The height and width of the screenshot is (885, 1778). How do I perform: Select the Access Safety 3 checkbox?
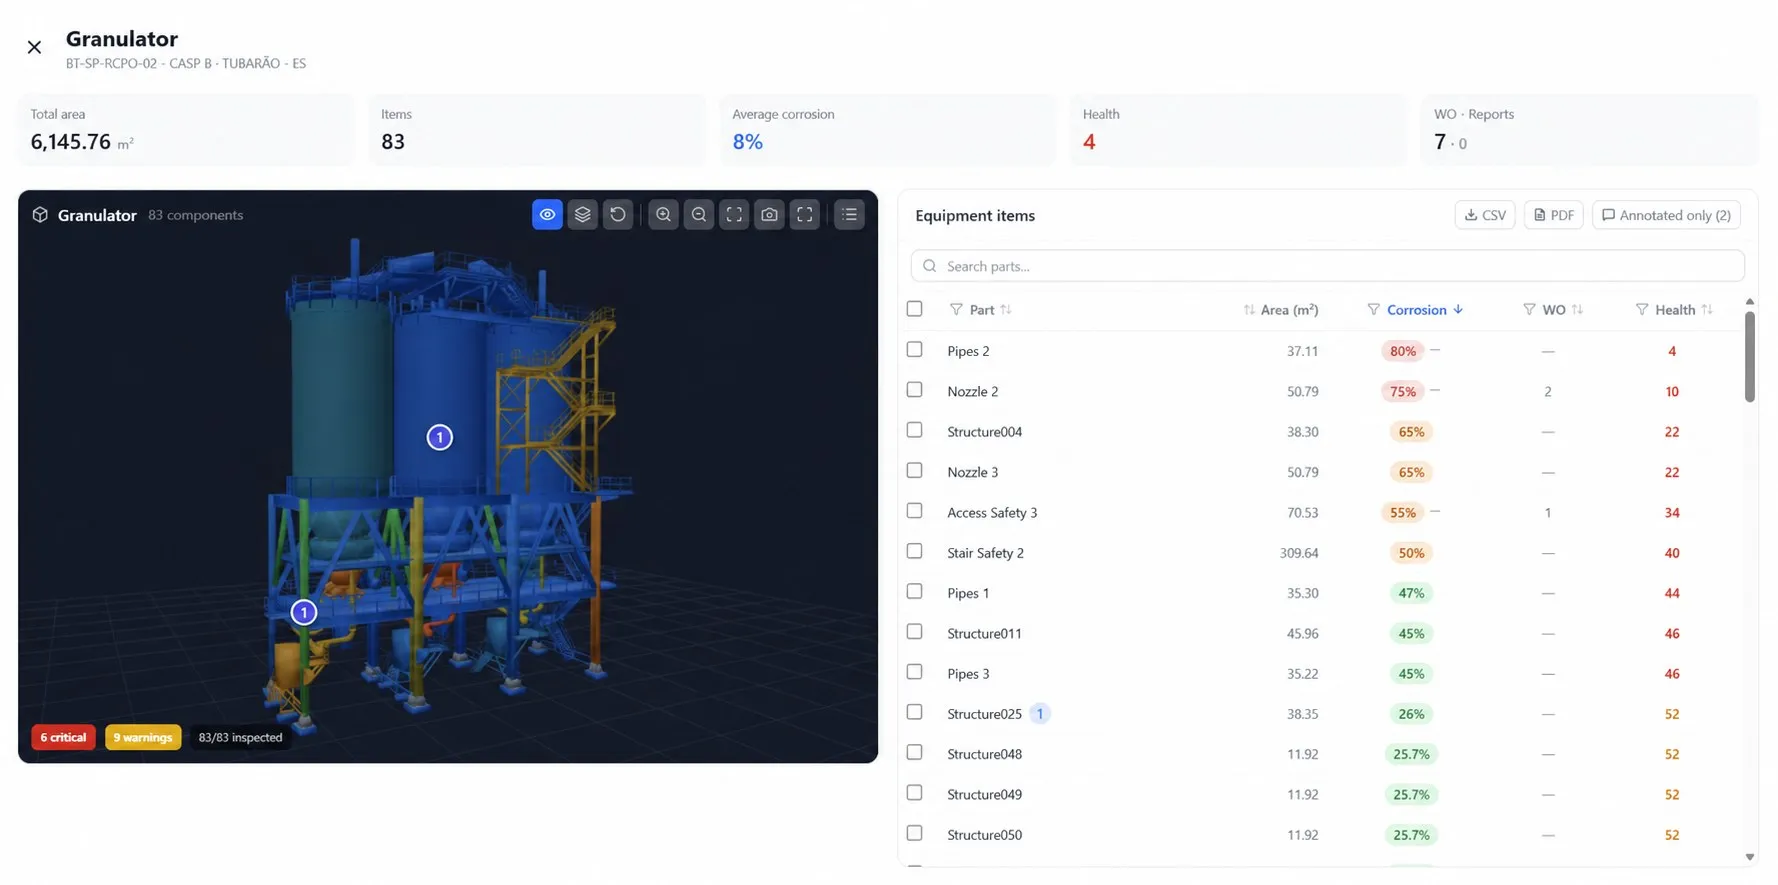click(x=914, y=511)
